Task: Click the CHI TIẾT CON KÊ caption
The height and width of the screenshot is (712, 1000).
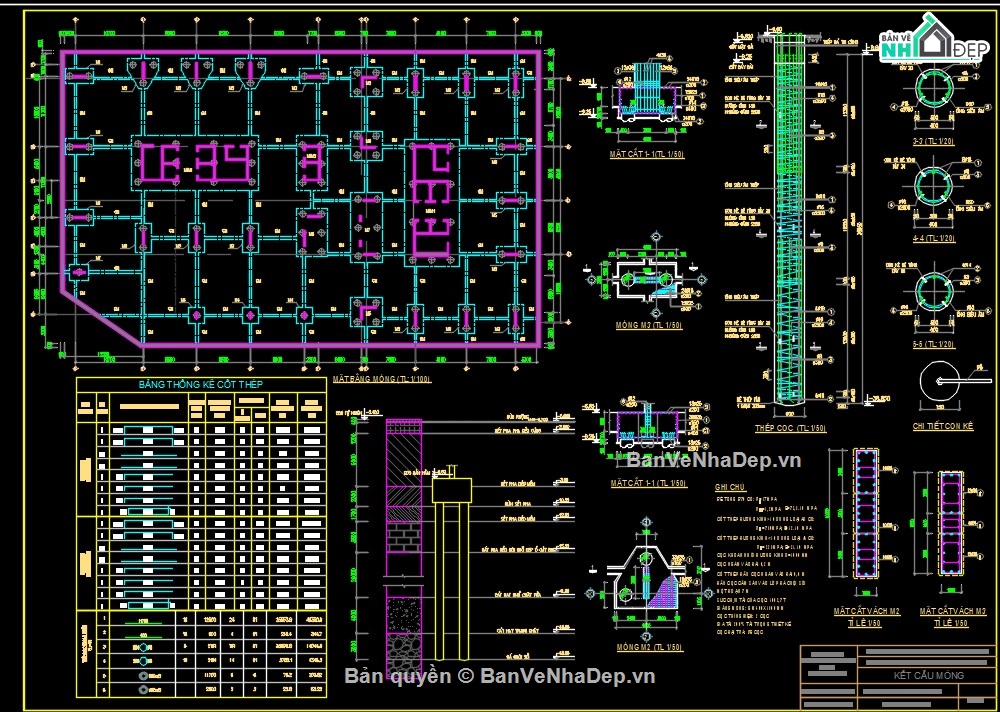Action: click(x=943, y=426)
